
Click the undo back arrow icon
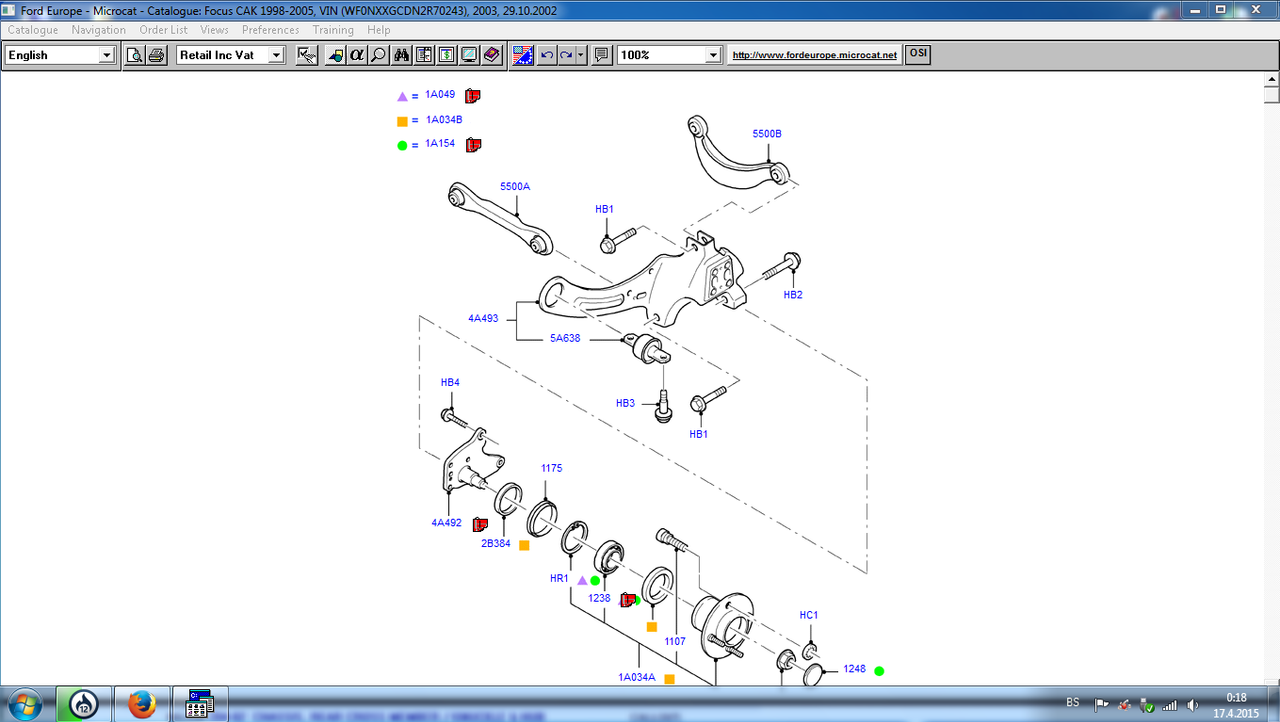click(546, 55)
